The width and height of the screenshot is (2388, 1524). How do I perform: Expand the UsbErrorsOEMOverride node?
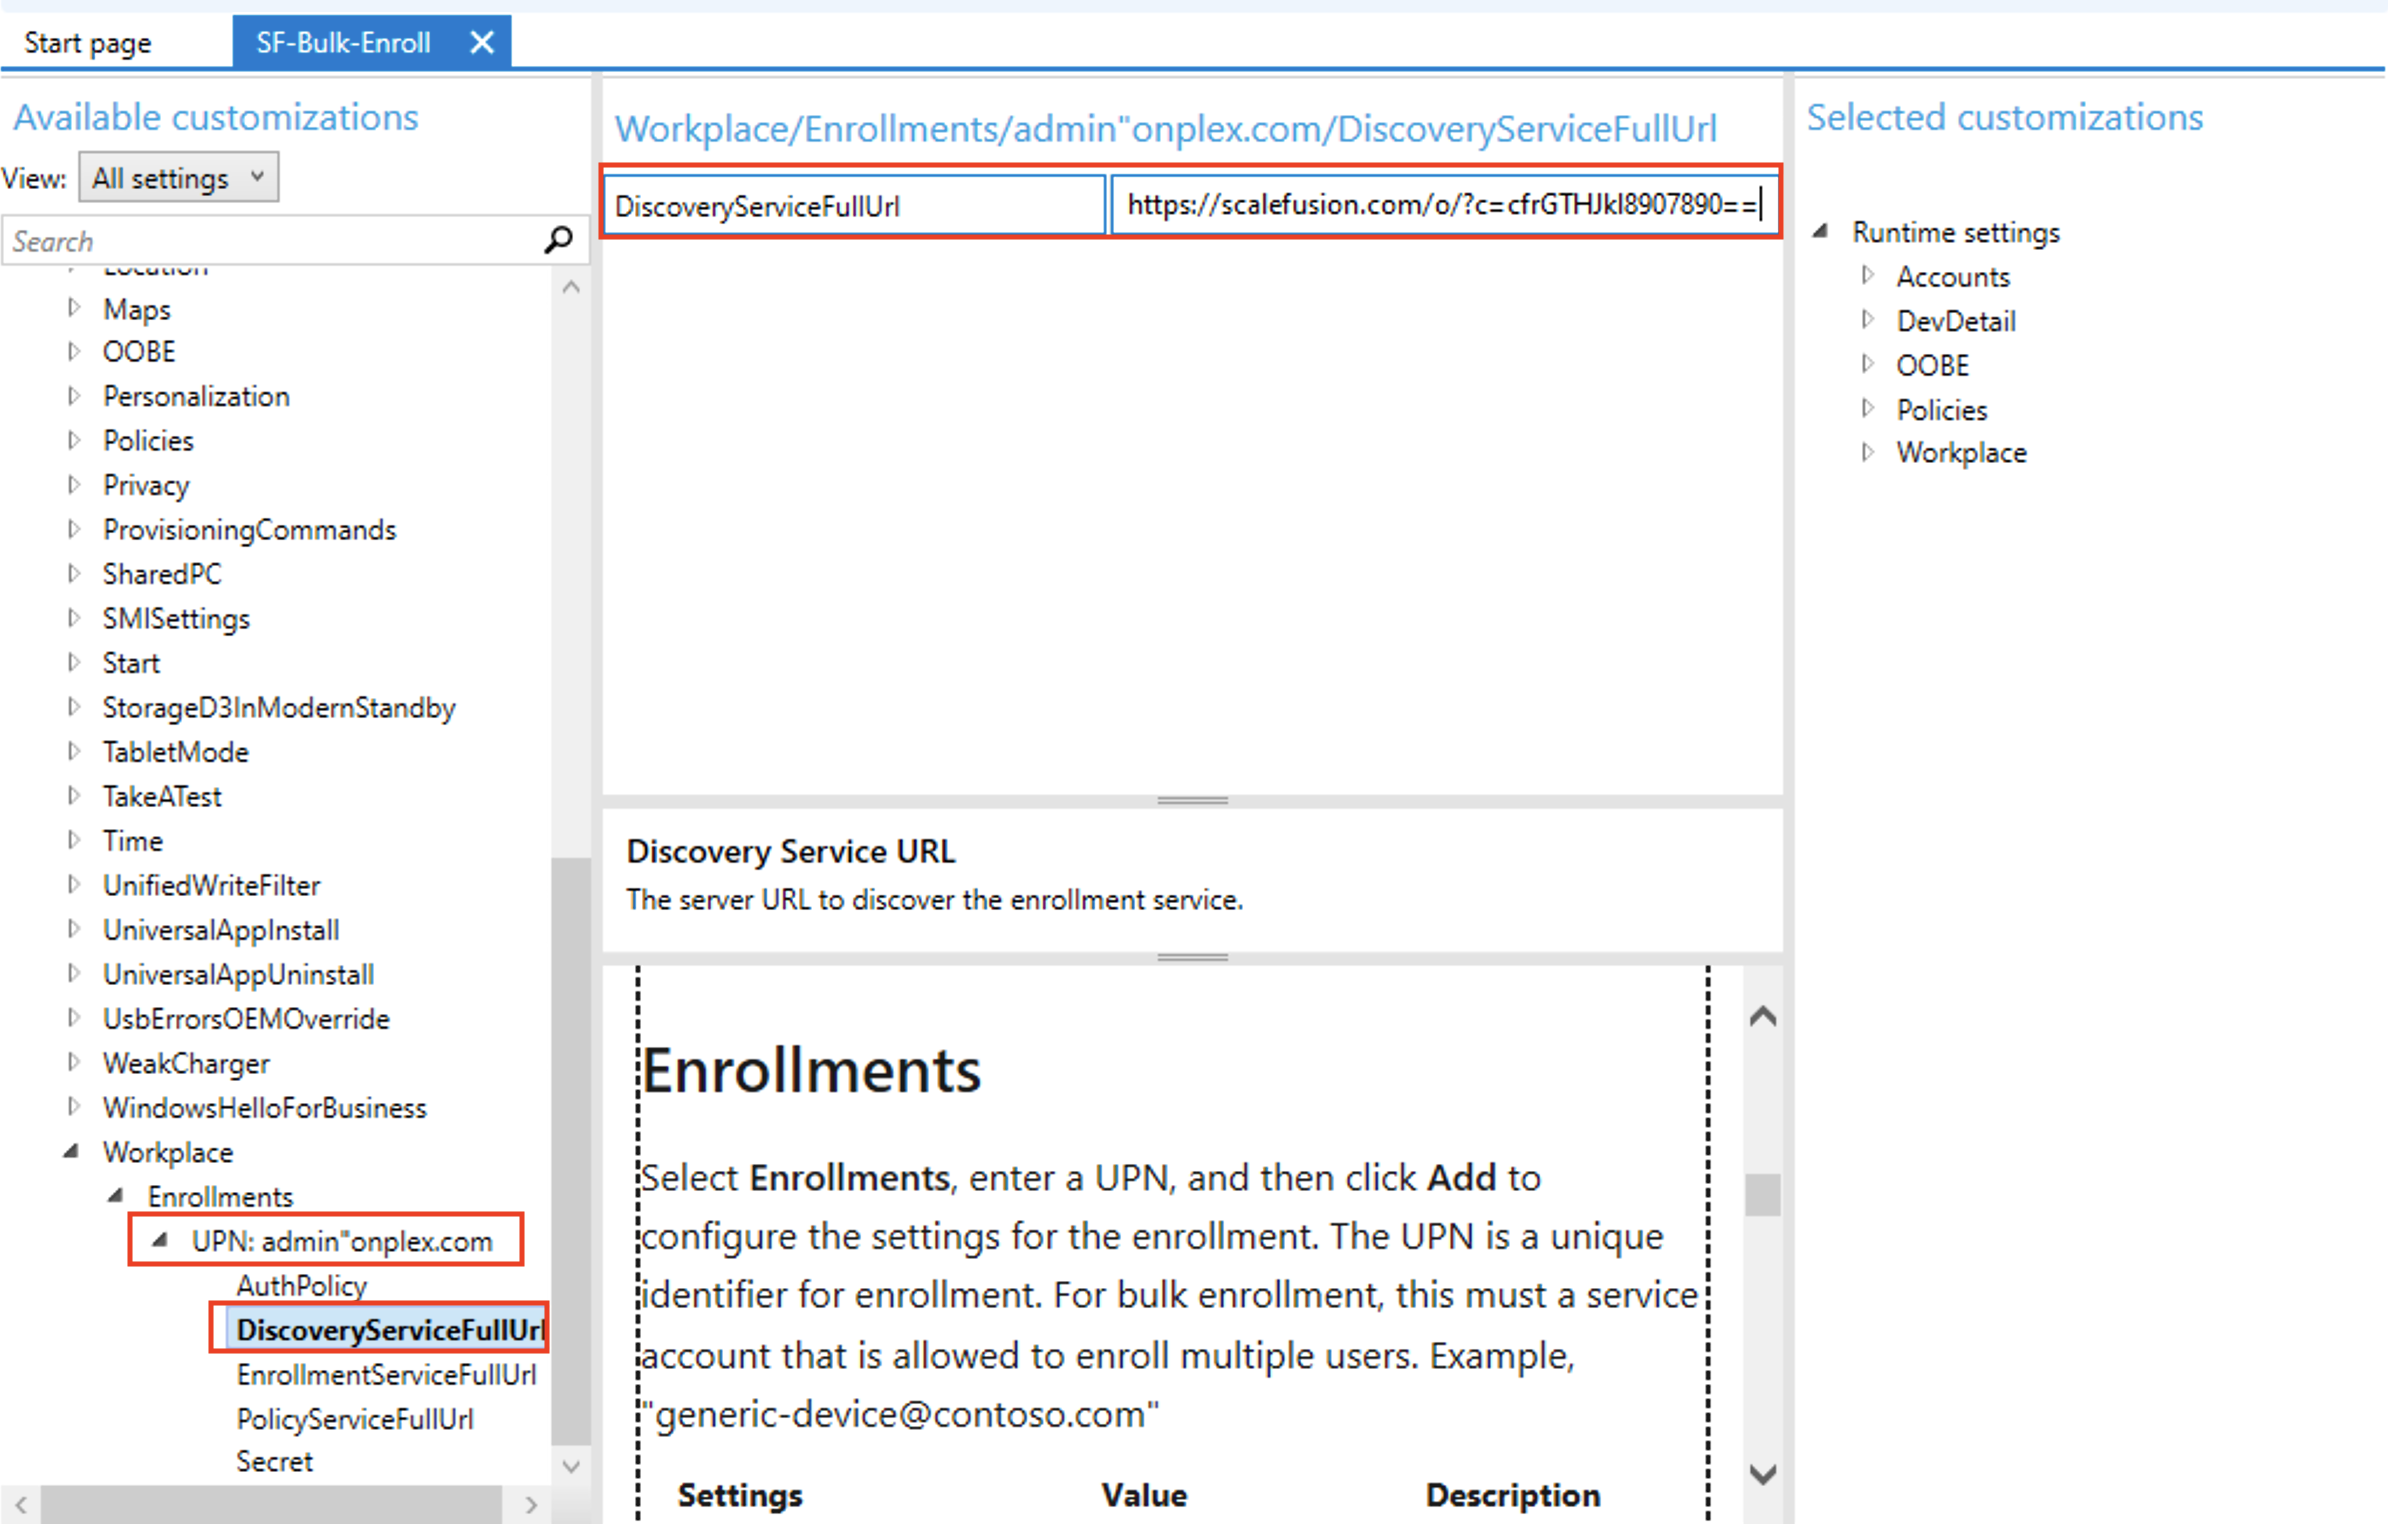[x=73, y=1018]
